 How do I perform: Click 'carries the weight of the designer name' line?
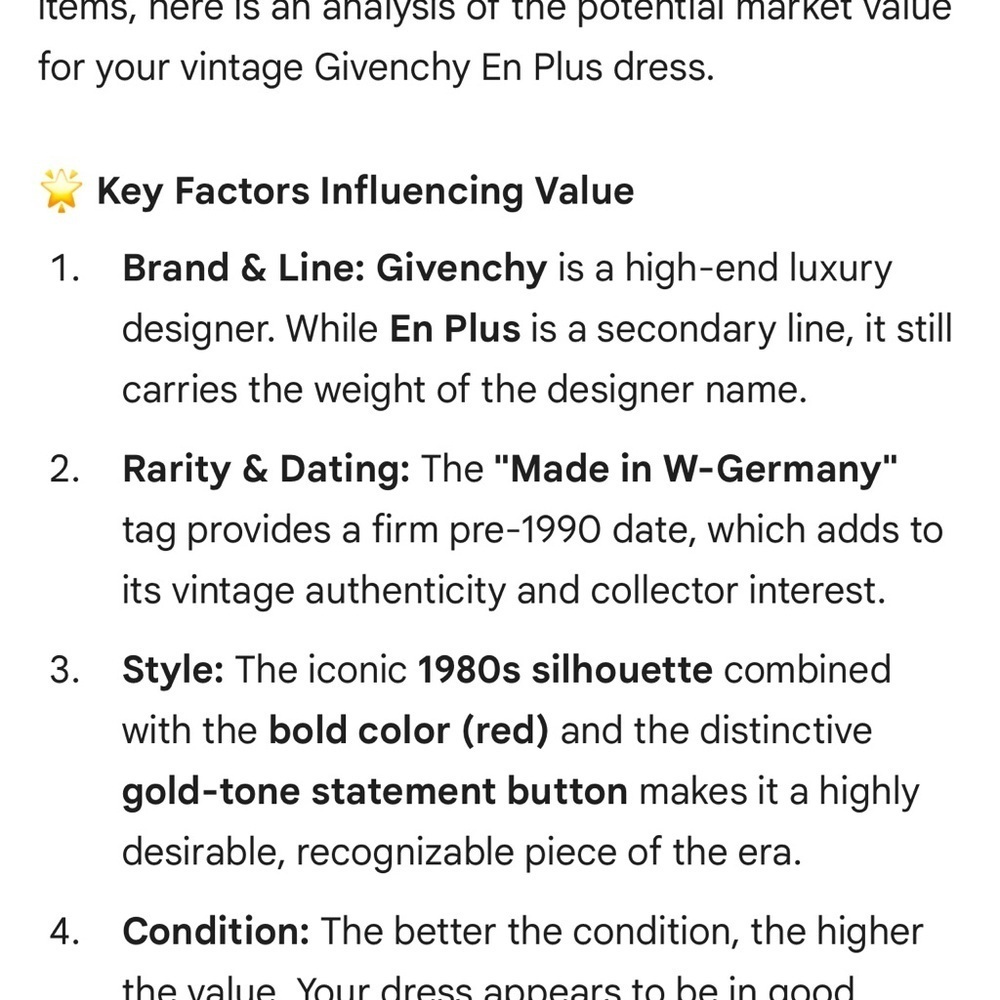(464, 390)
